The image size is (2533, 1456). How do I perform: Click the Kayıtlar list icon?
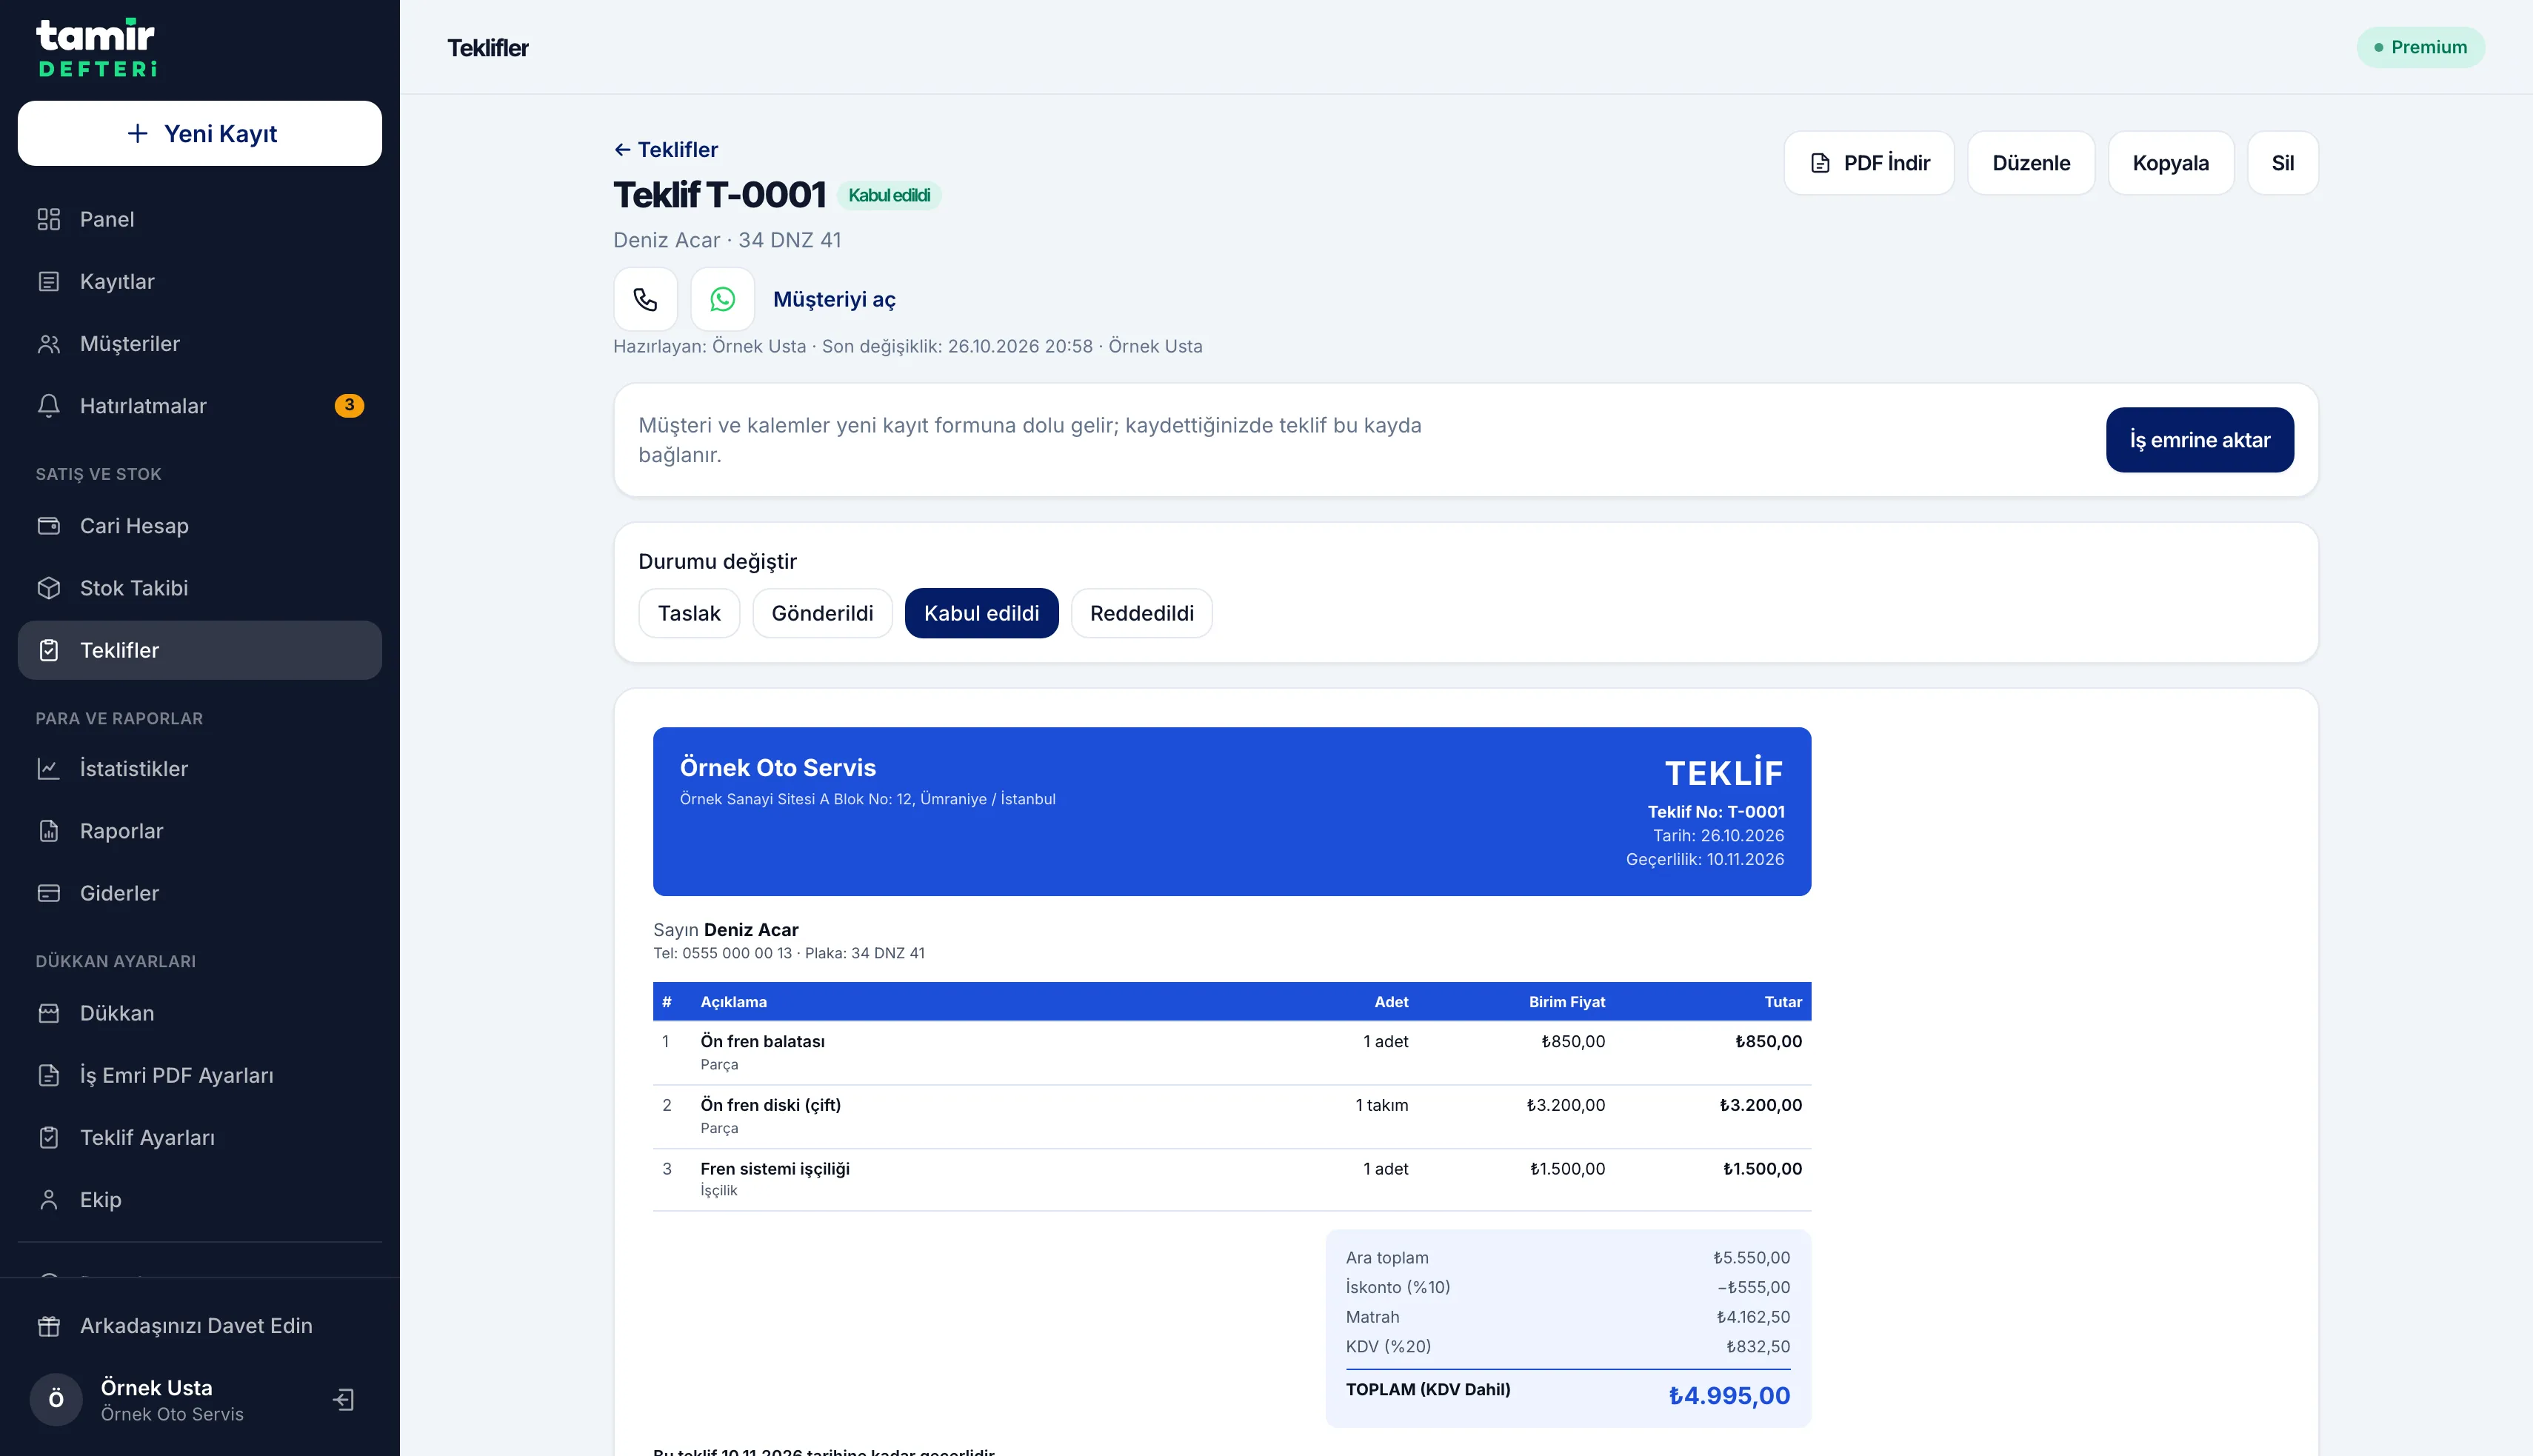[49, 281]
